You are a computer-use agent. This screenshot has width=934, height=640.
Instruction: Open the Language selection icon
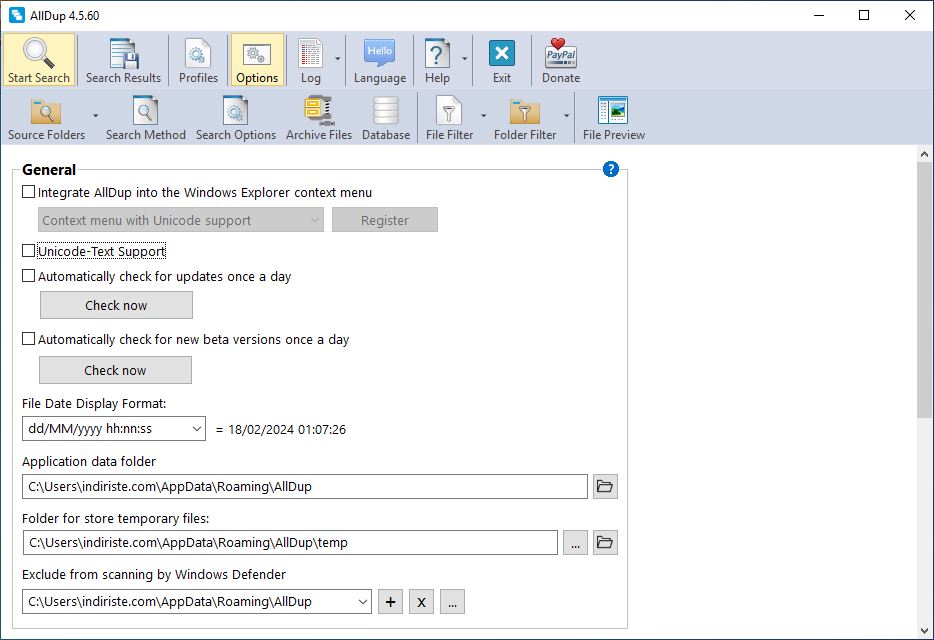click(x=380, y=54)
